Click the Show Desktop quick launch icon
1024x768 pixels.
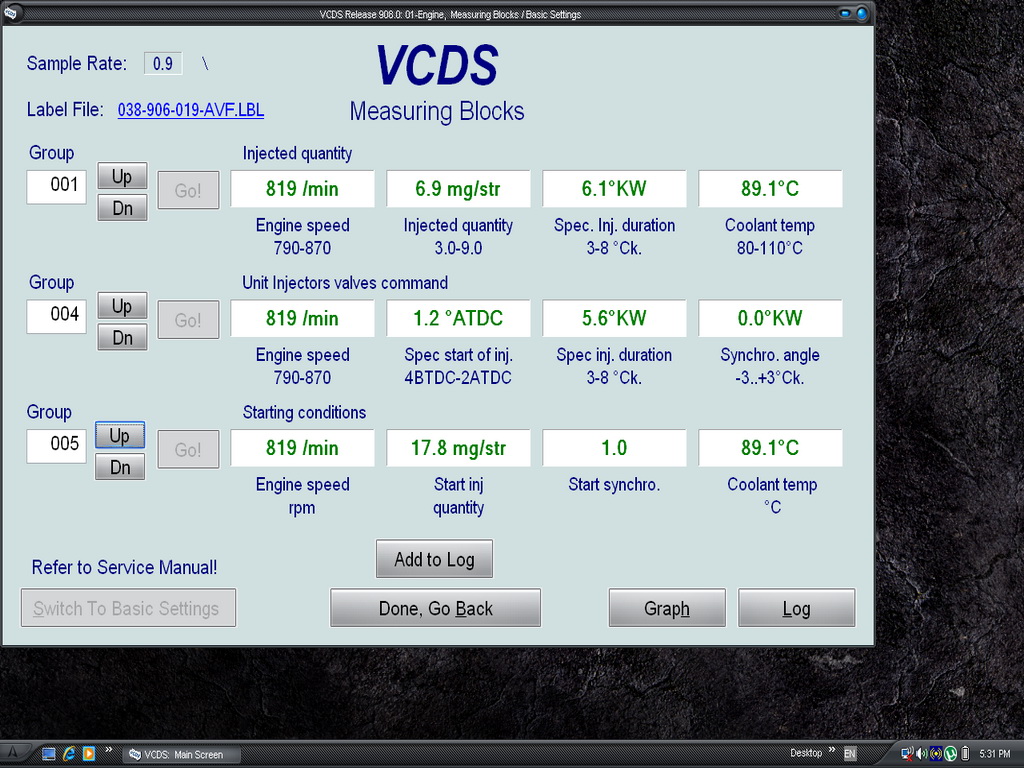(49, 754)
